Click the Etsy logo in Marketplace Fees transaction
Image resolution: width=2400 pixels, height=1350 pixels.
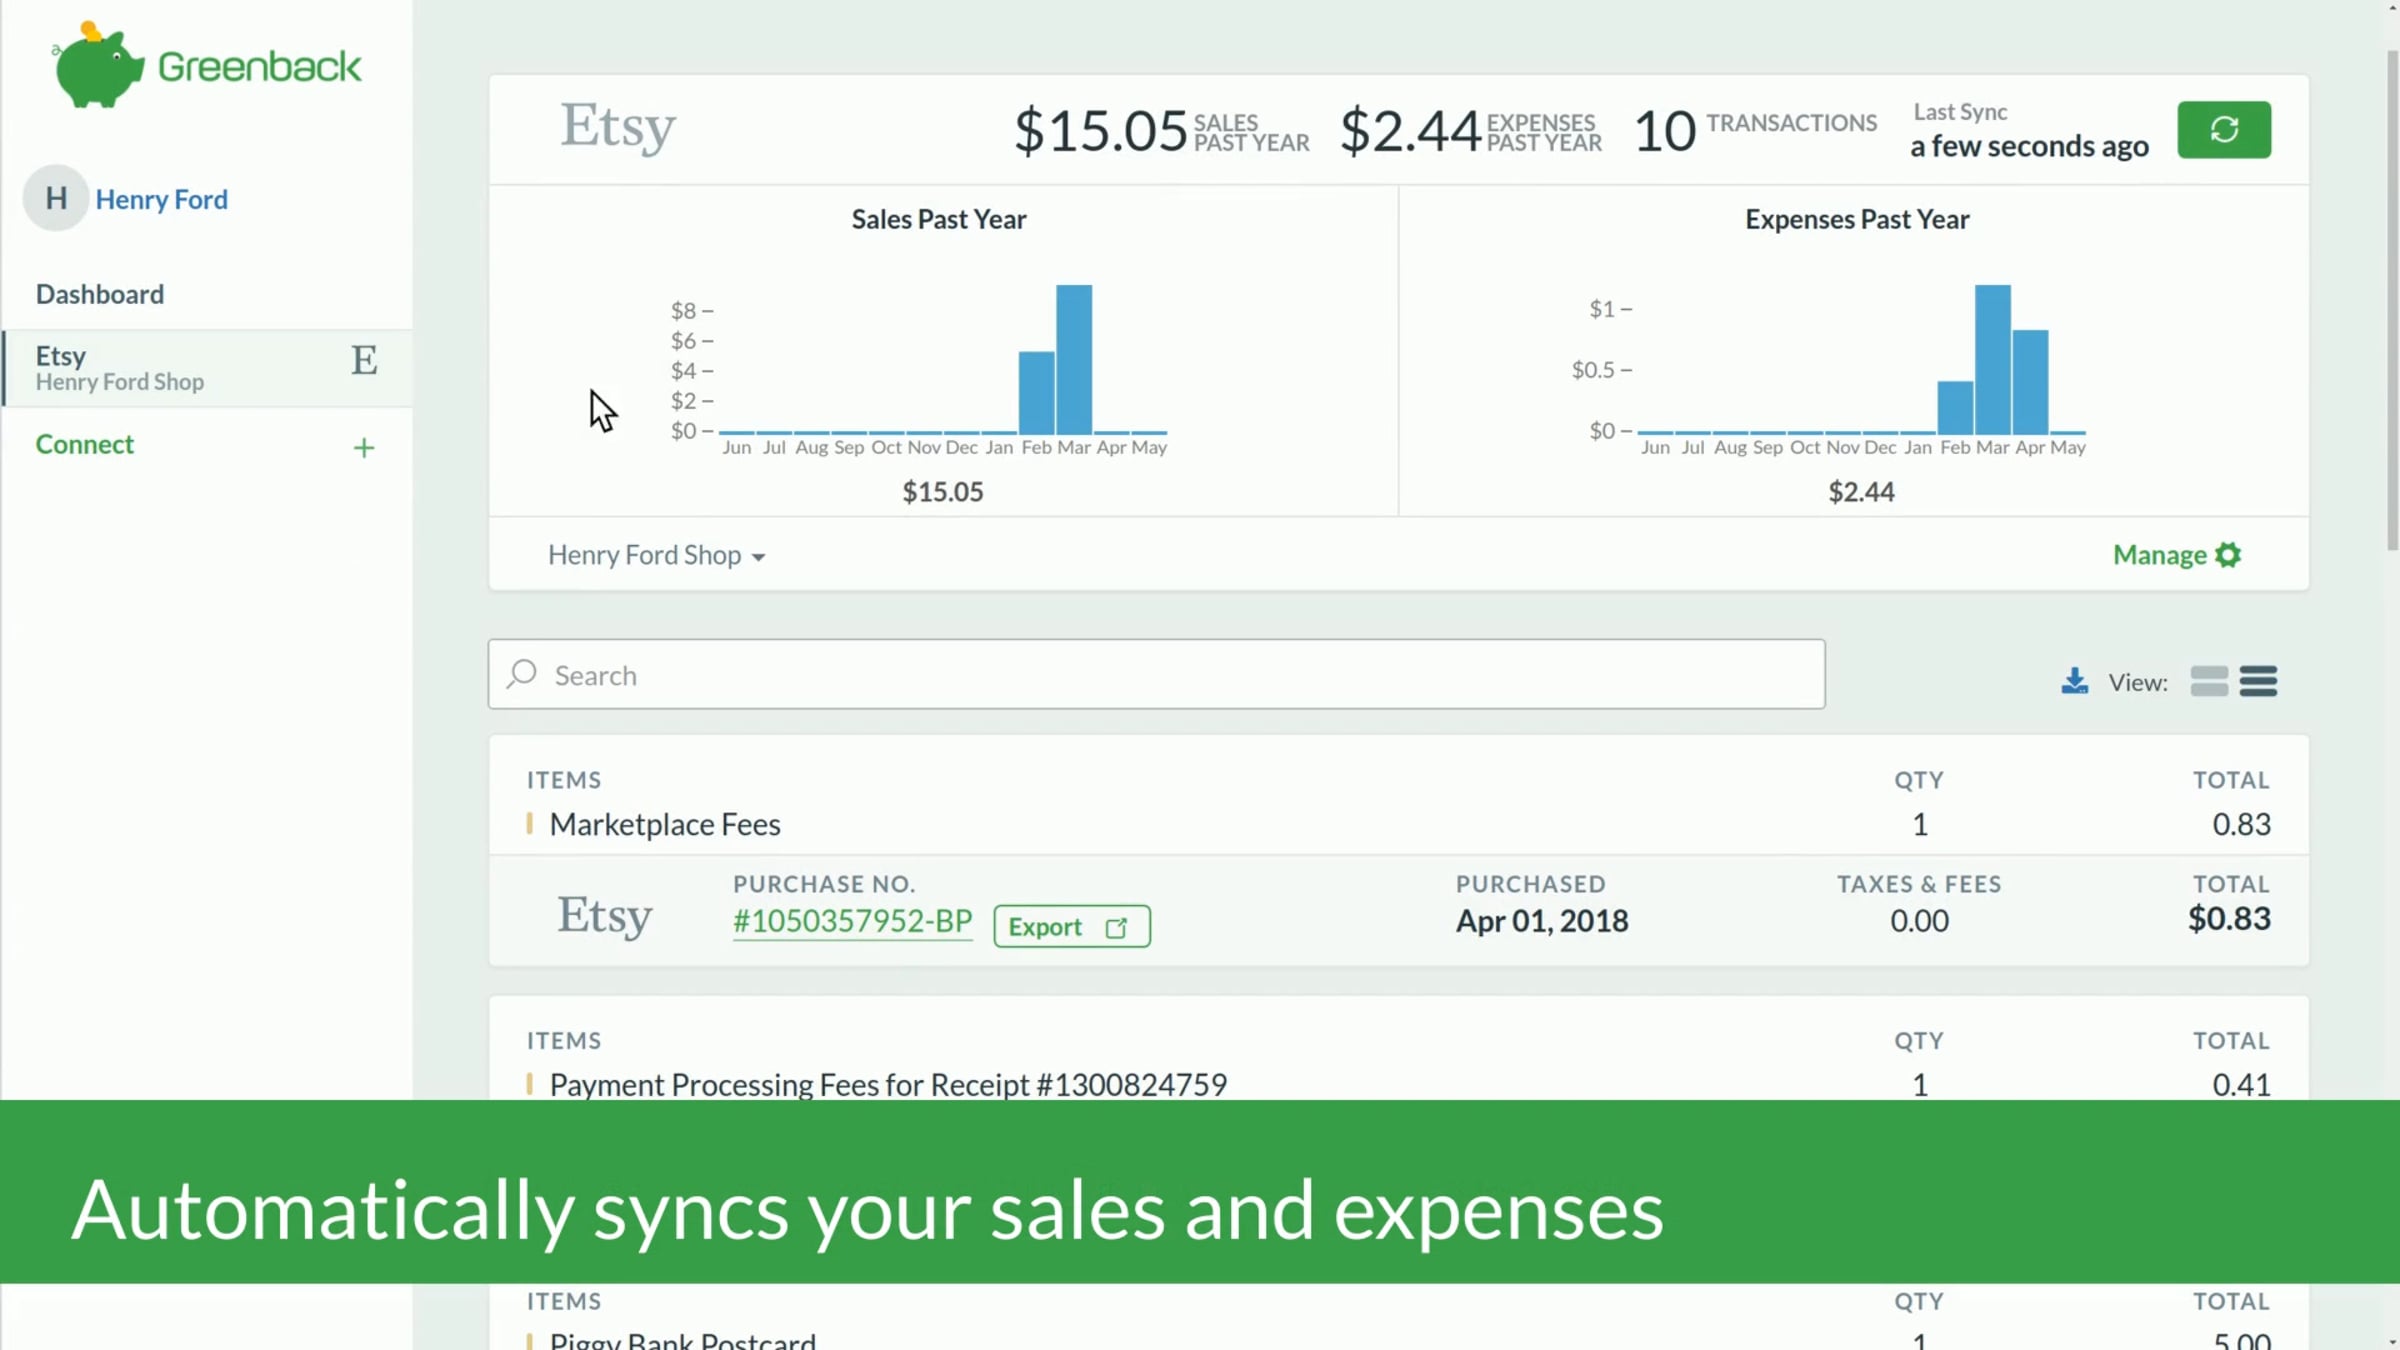click(605, 915)
